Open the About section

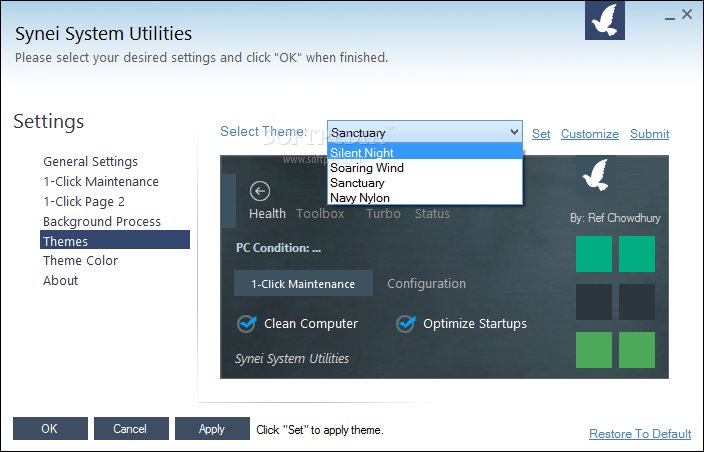[x=60, y=281]
